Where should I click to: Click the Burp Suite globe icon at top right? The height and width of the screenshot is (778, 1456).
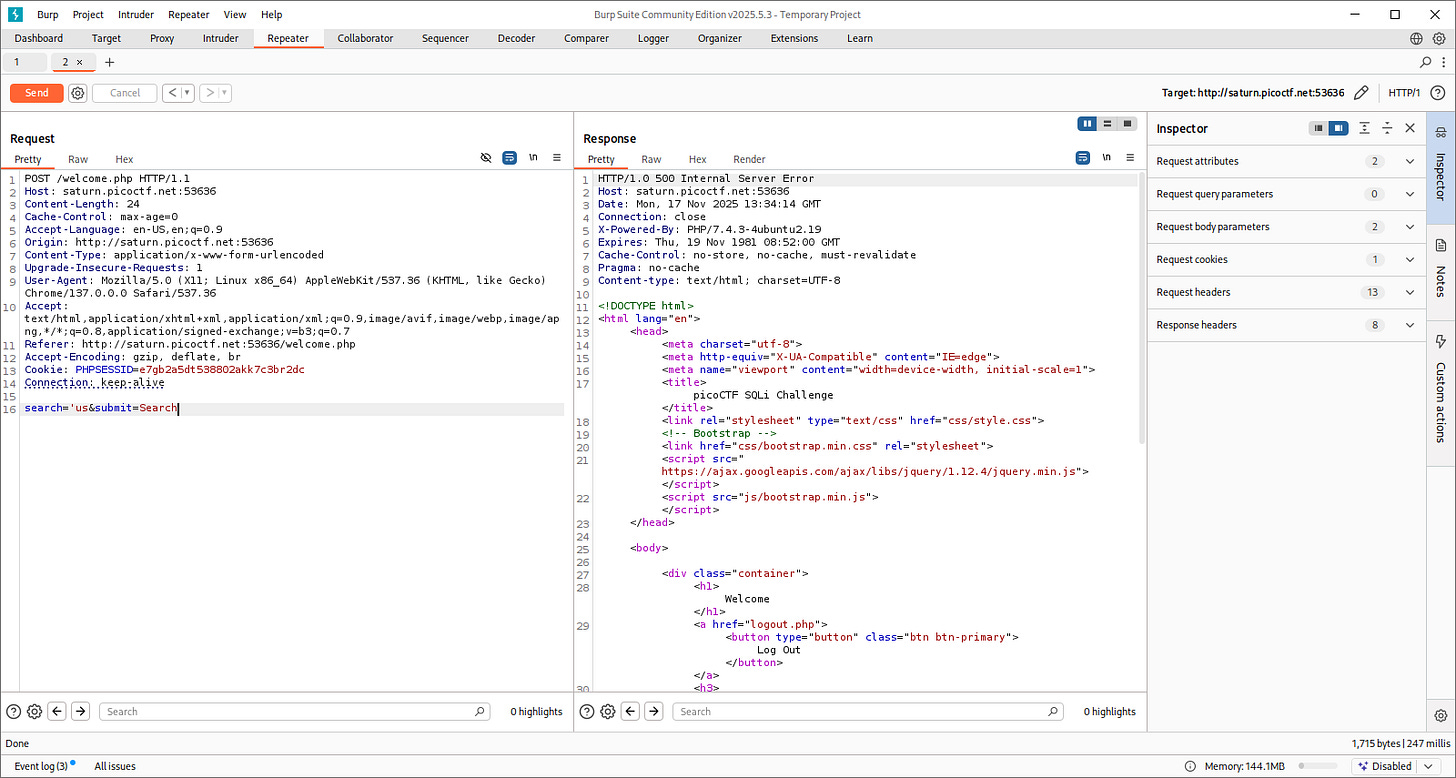click(x=1416, y=39)
